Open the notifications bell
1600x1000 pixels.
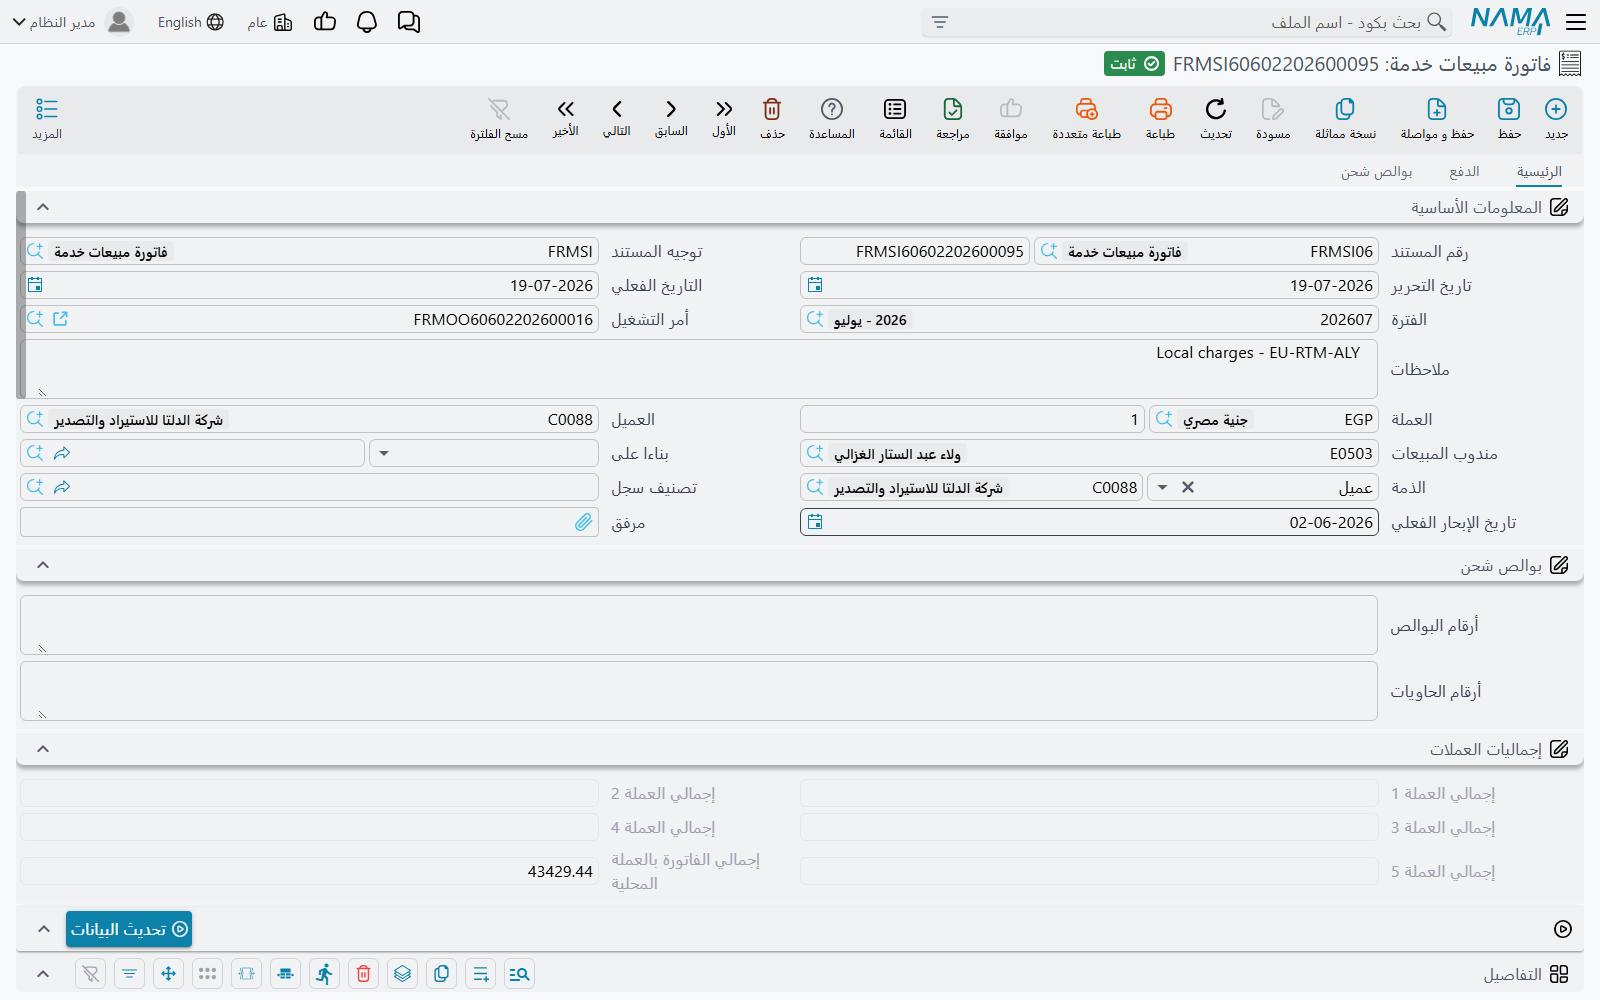[367, 22]
